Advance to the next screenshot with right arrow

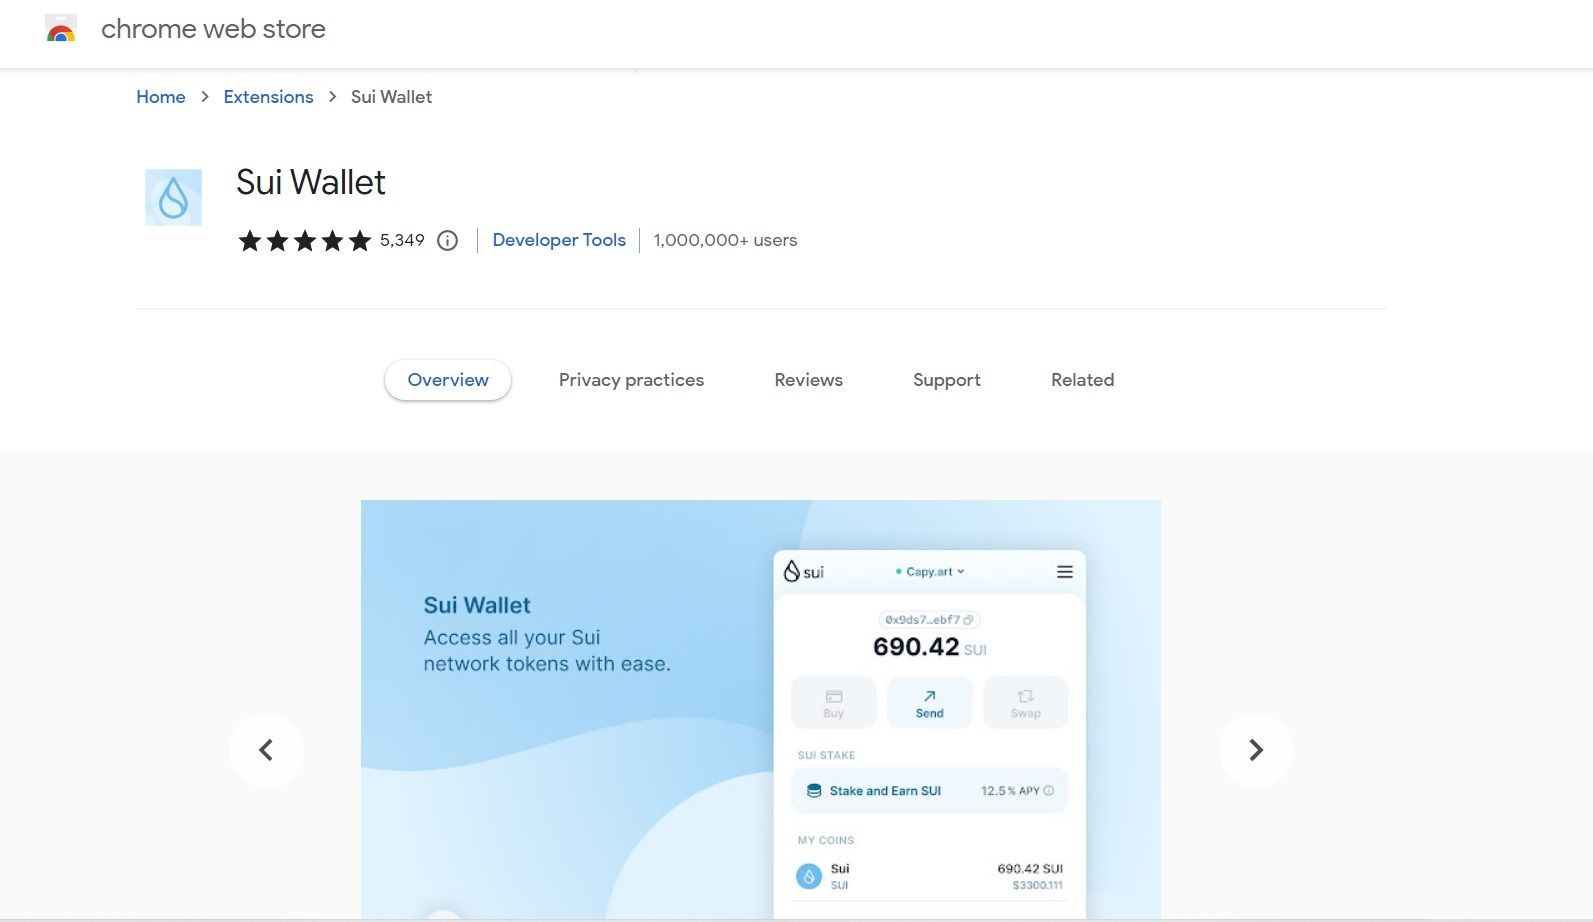pyautogui.click(x=1256, y=750)
